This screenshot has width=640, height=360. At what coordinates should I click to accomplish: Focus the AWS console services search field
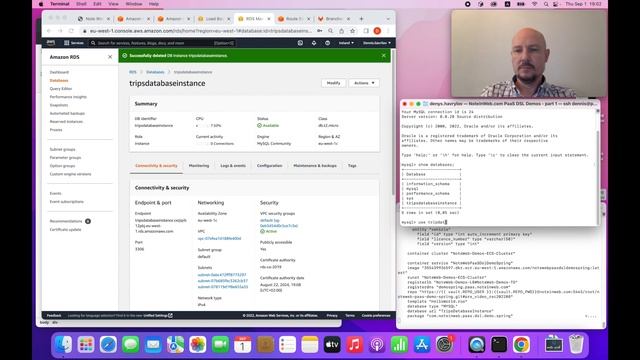(162, 43)
